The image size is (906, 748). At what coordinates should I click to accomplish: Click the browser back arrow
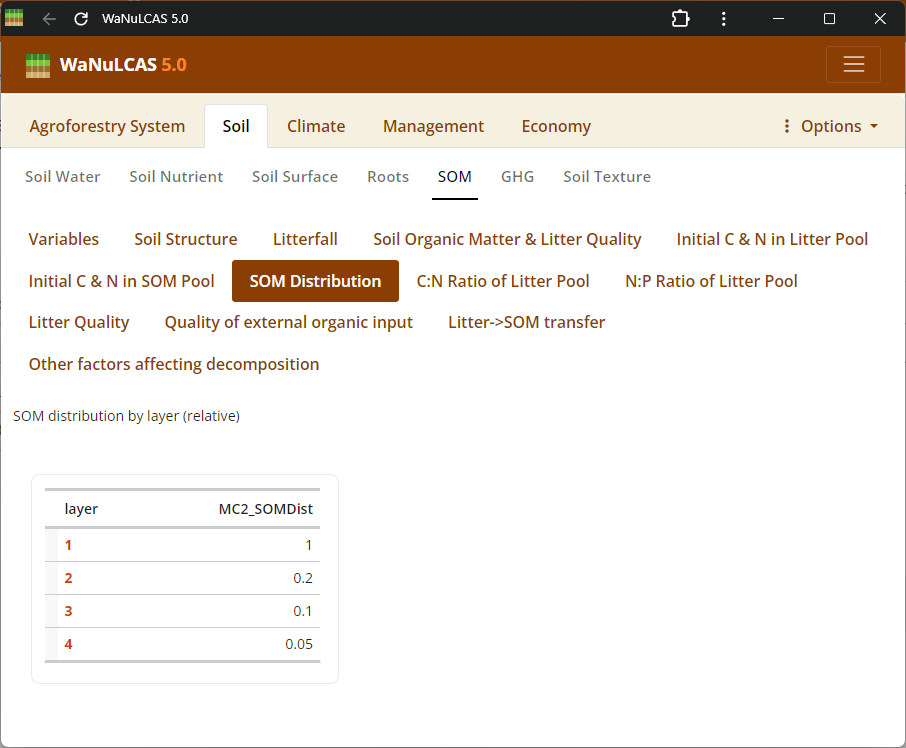(x=49, y=19)
